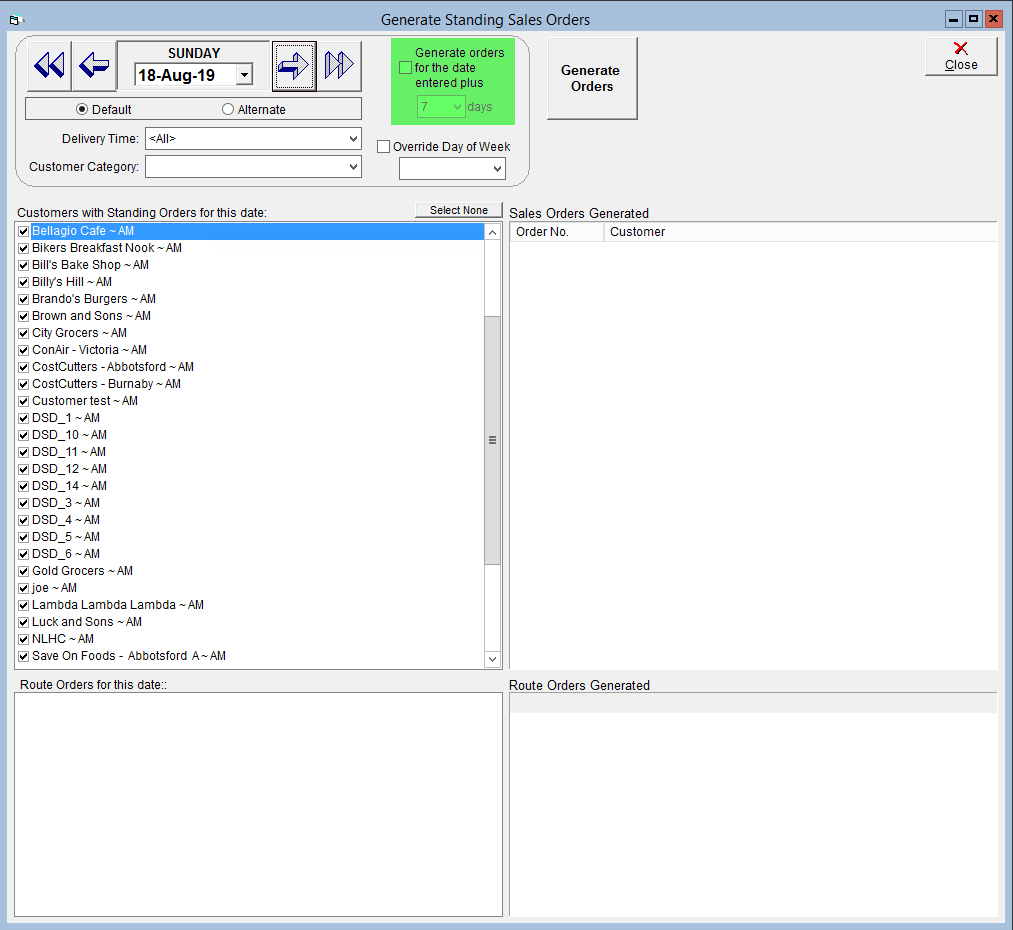Click the Select None button
This screenshot has height=930, width=1013.
(x=459, y=210)
